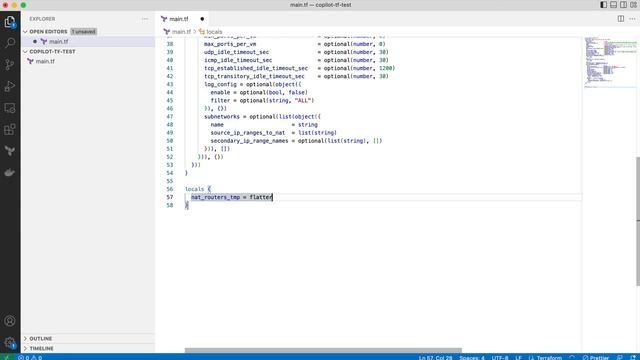Toggle secondary side bar layout icon
This screenshot has width=640, height=360.
[623, 5]
